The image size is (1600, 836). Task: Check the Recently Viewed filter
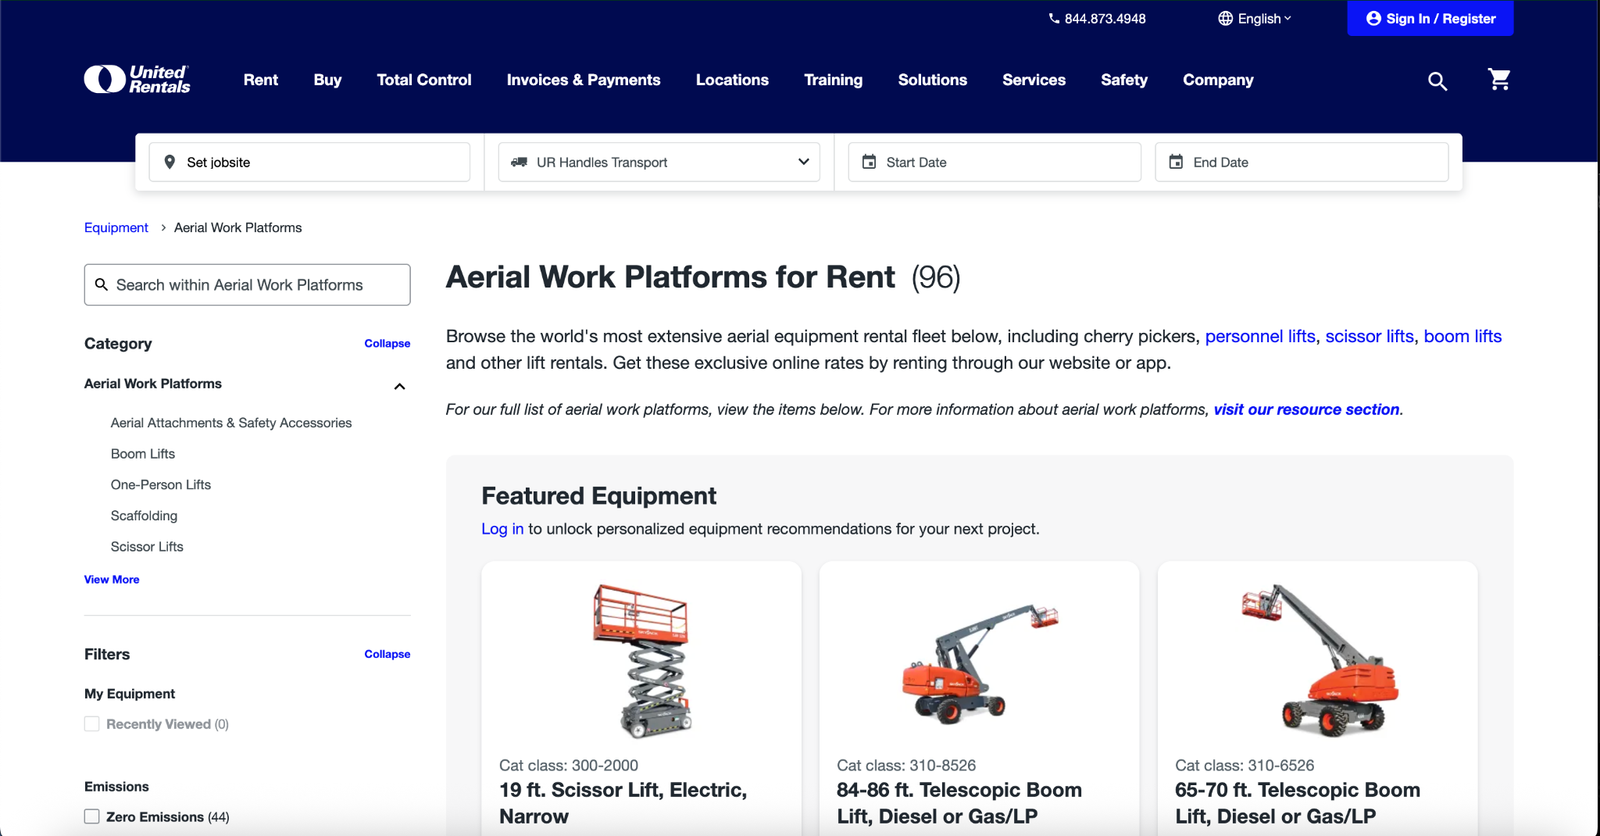point(92,724)
